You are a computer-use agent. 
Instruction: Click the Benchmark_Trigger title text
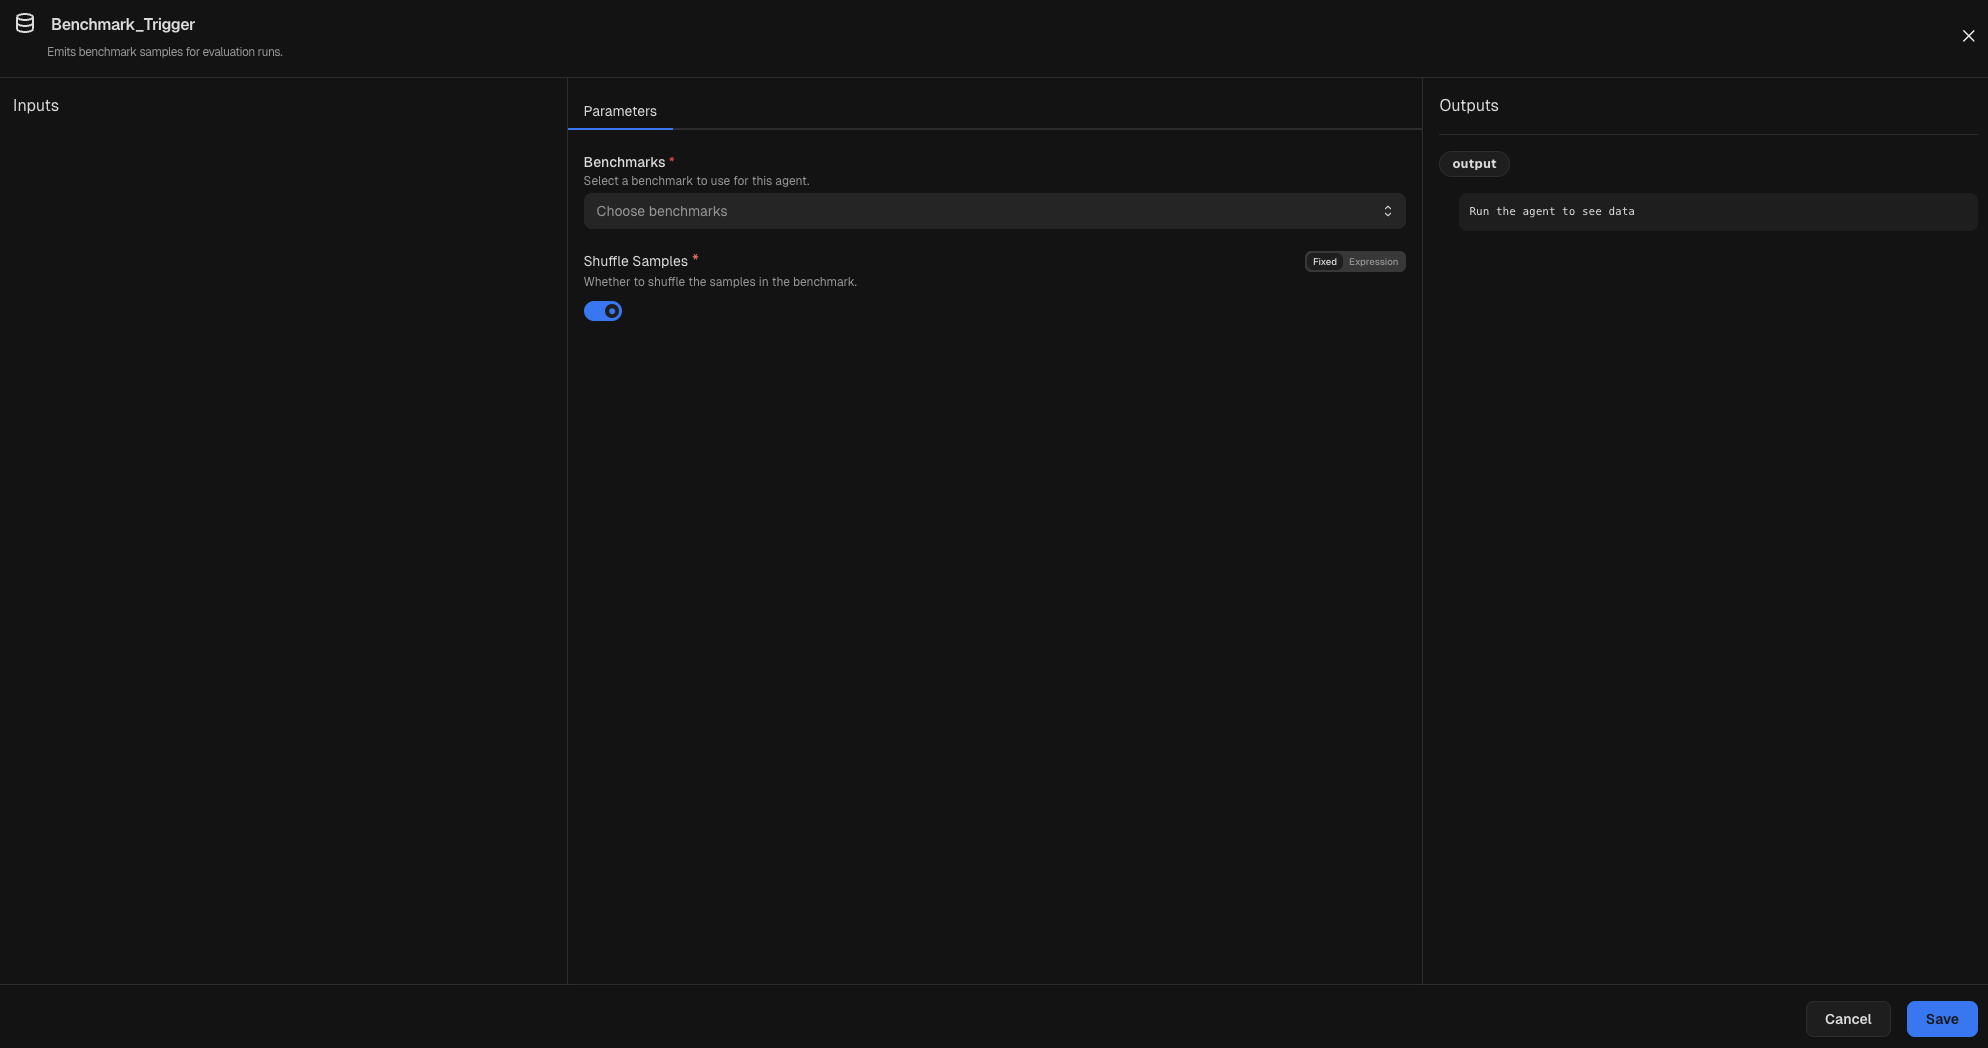tap(123, 24)
